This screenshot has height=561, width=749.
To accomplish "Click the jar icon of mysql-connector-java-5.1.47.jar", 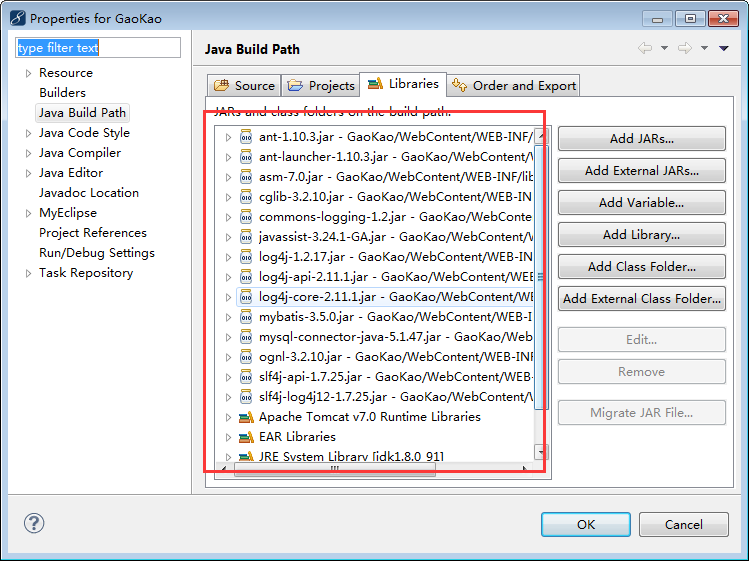I will pos(246,337).
